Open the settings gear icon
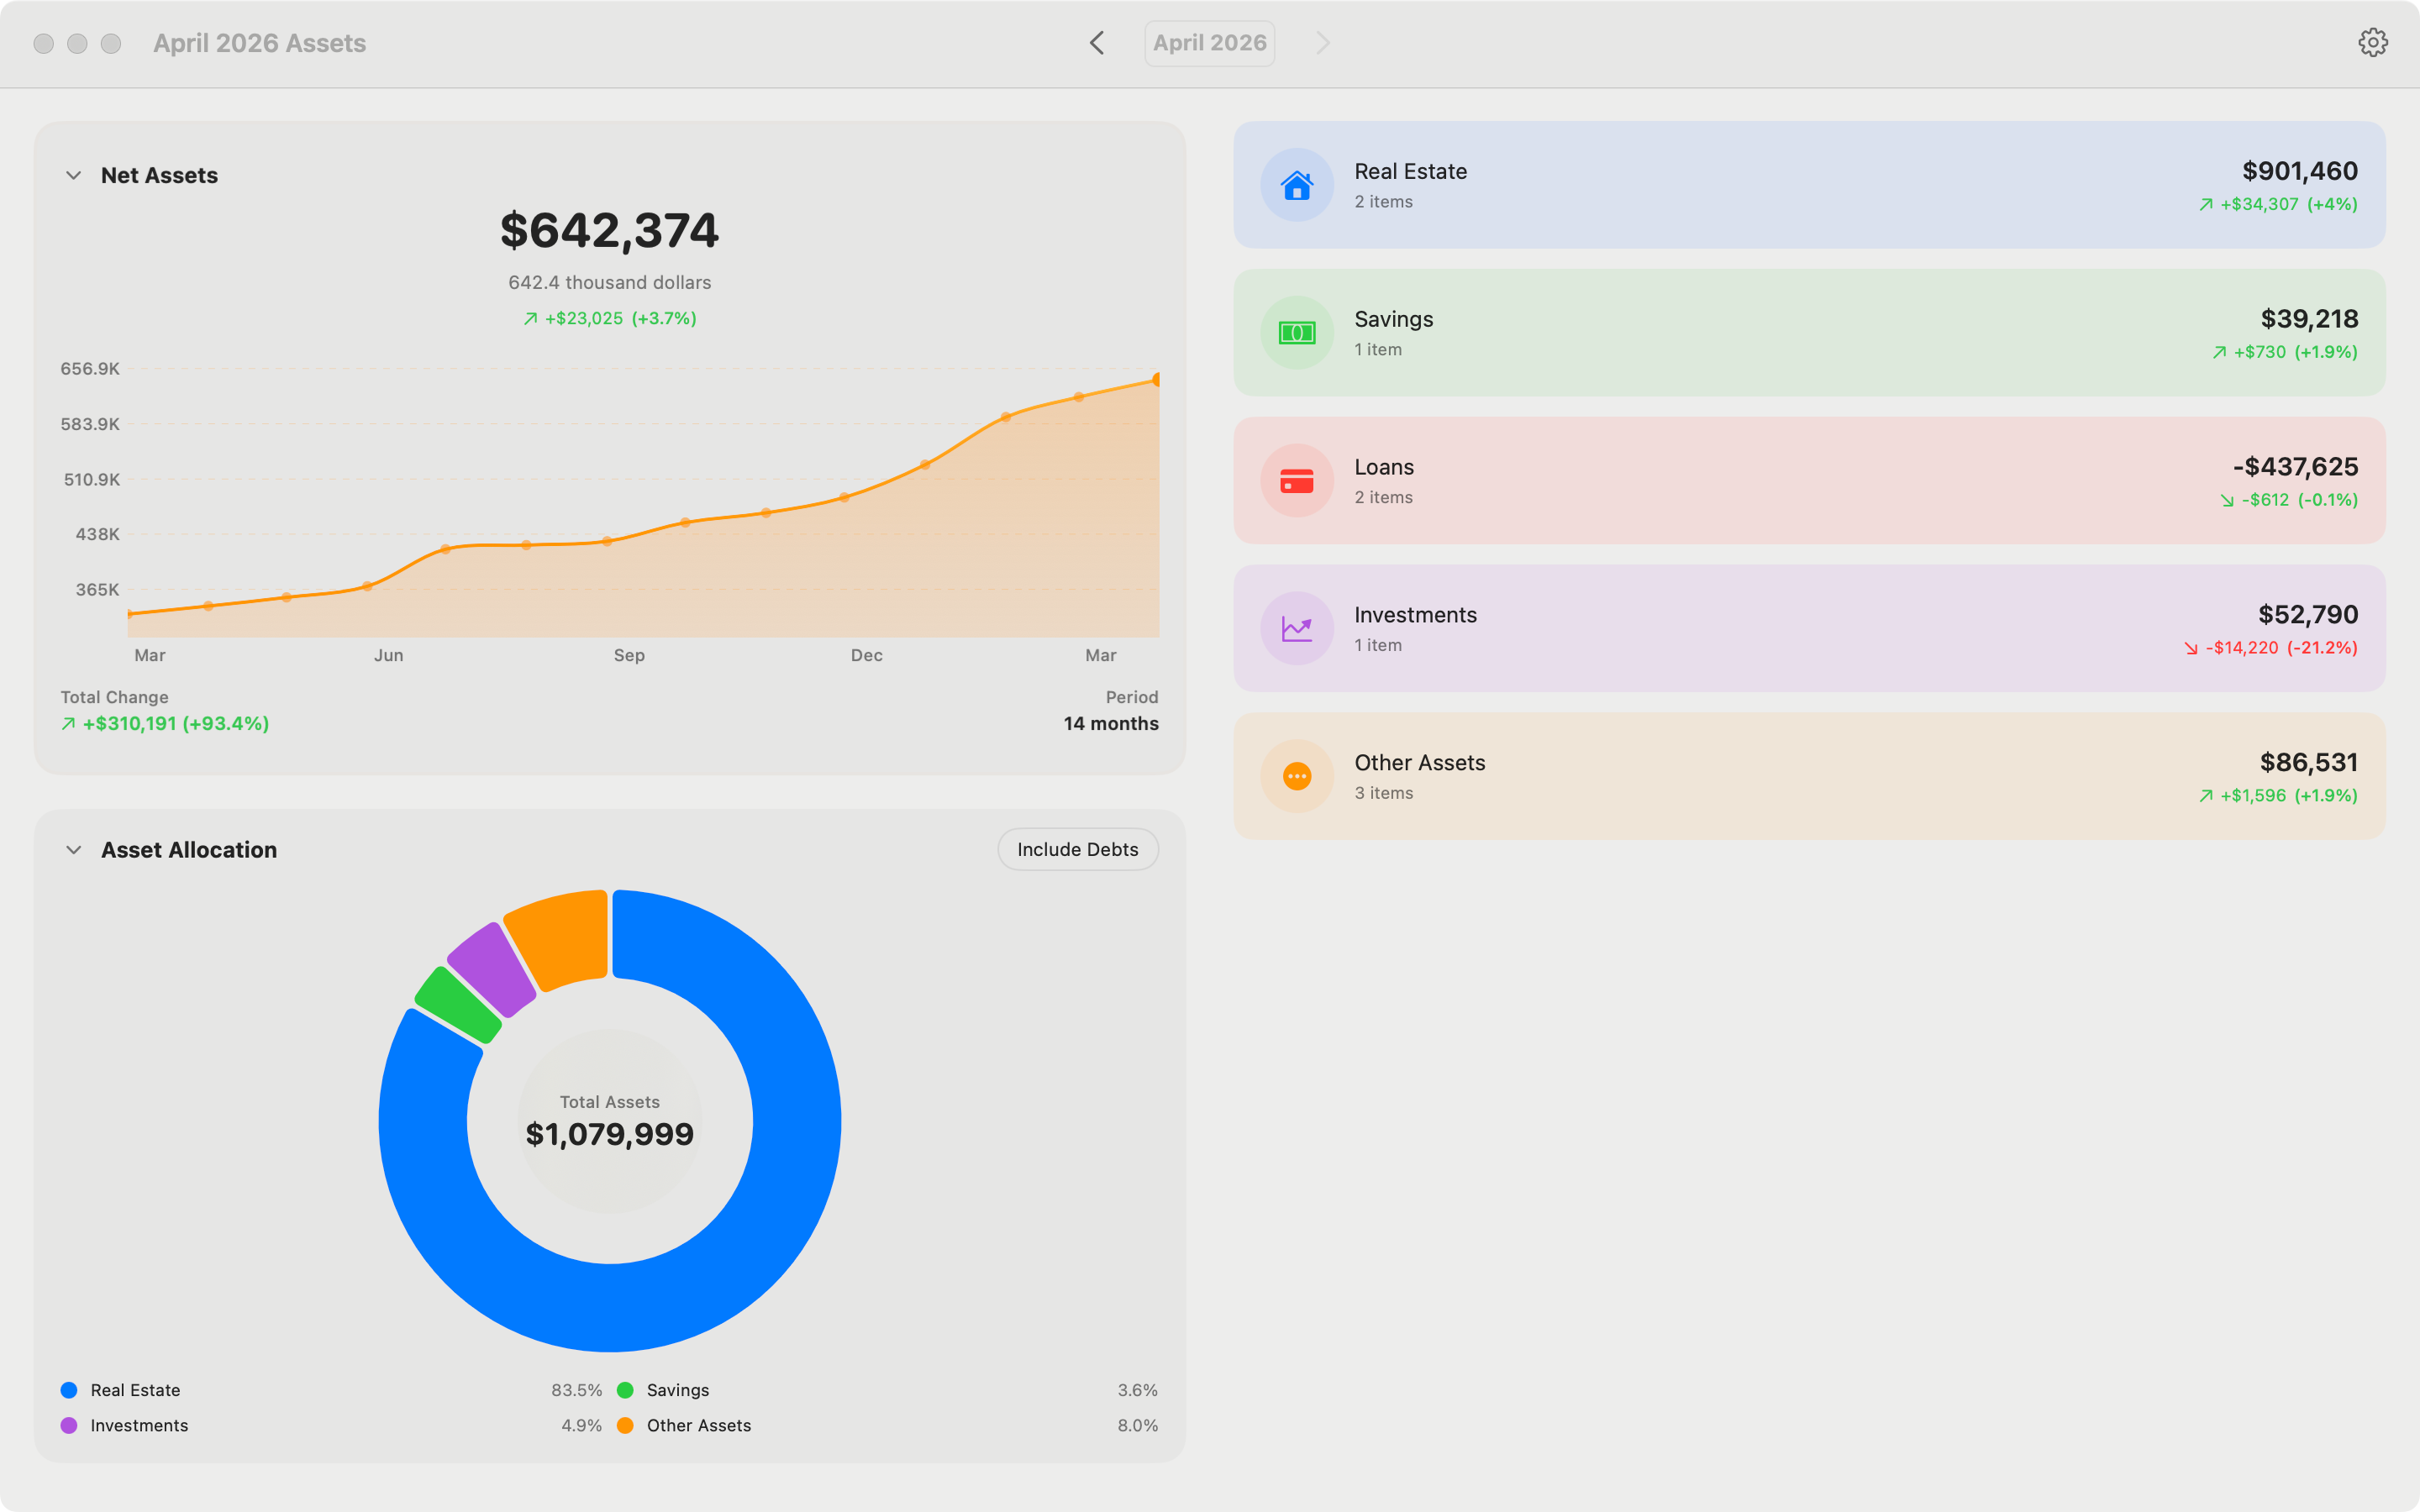The image size is (2420, 1512). (x=2372, y=43)
